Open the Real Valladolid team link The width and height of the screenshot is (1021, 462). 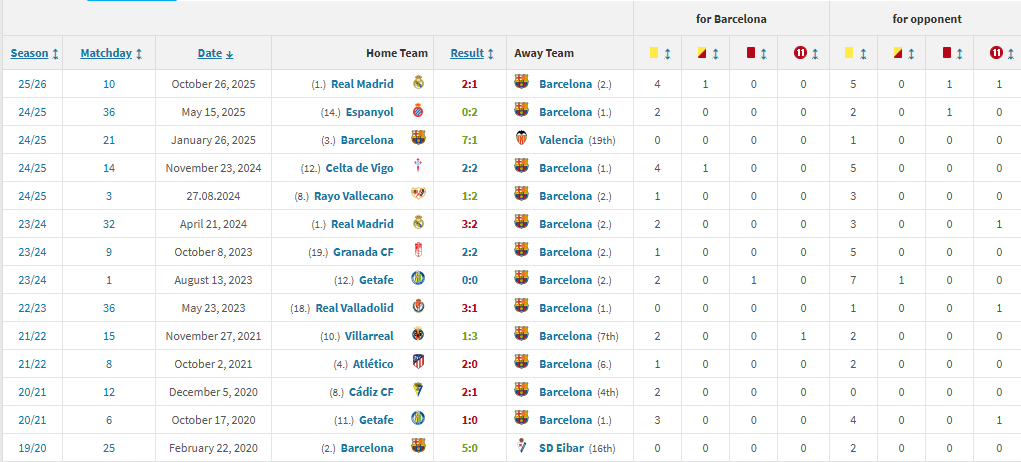coord(354,308)
